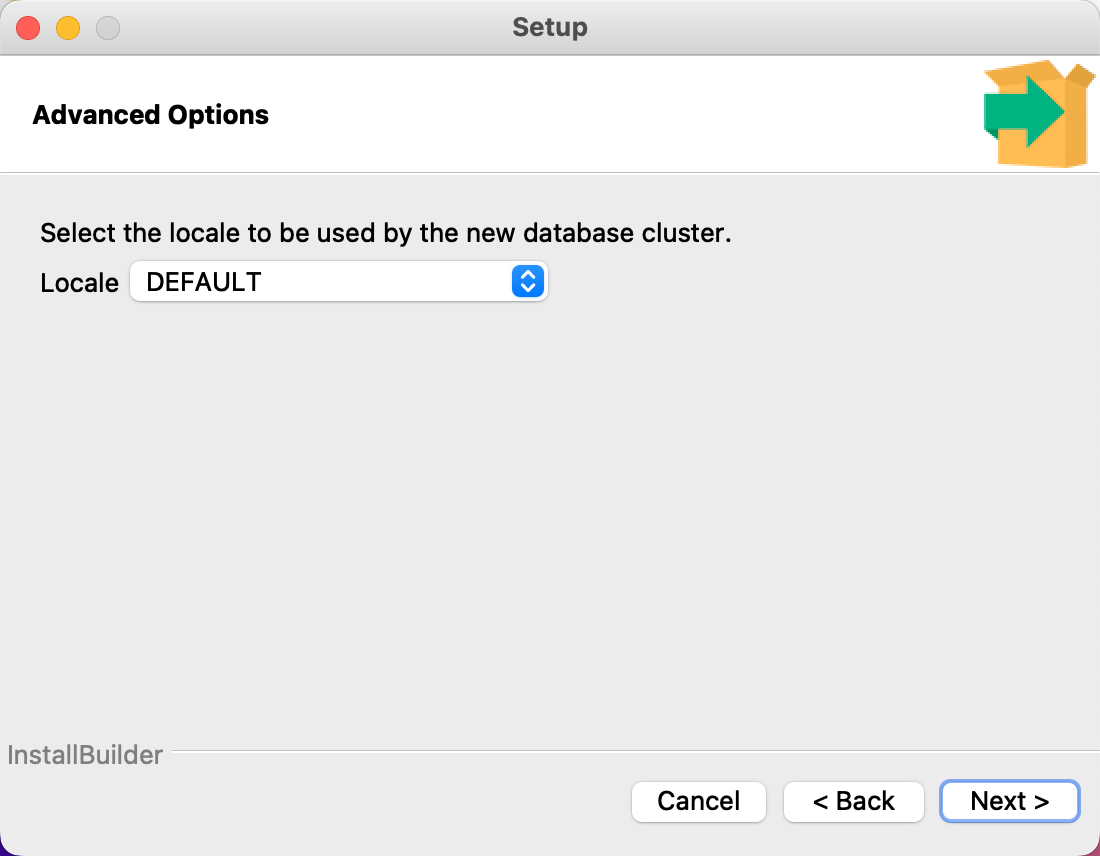Click the DEFAULT text in Locale selector
The height and width of the screenshot is (856, 1100).
click(203, 282)
